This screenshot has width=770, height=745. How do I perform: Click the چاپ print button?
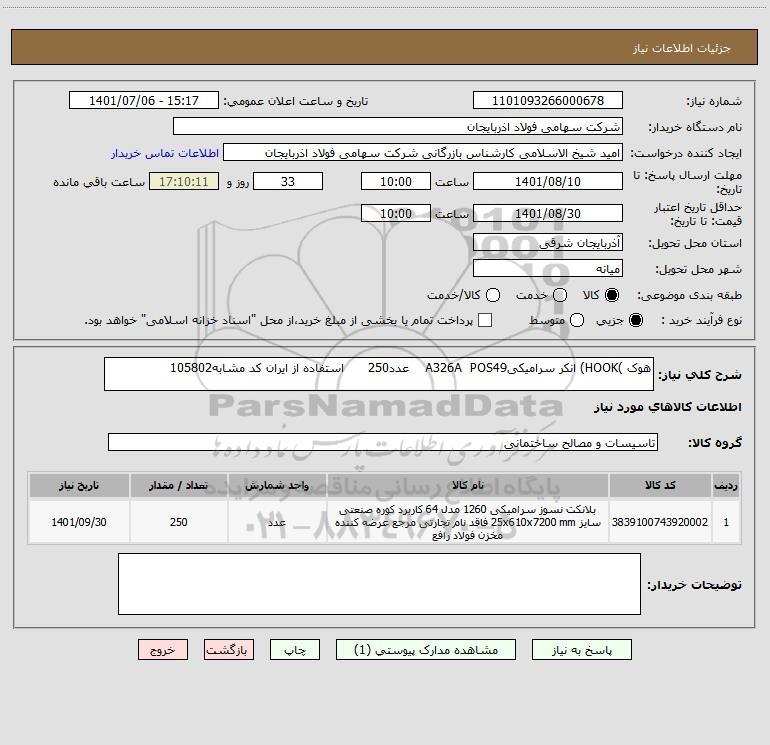pyautogui.click(x=295, y=650)
